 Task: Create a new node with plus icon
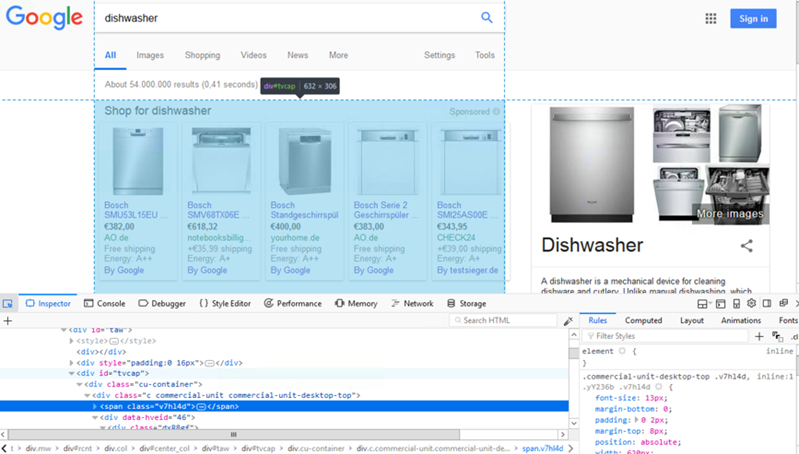point(8,321)
